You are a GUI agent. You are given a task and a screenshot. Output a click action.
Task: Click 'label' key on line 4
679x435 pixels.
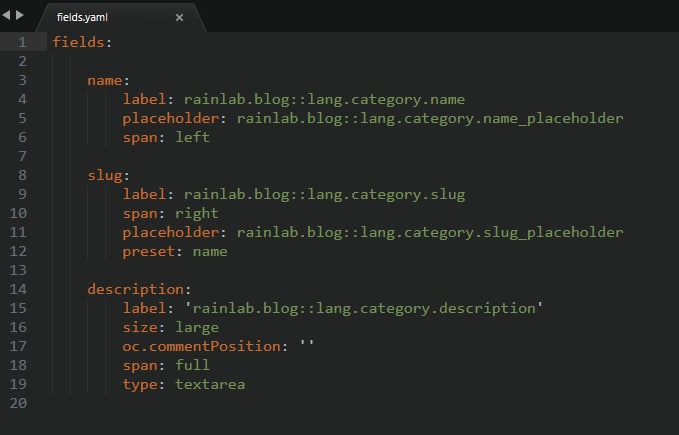[x=144, y=100]
